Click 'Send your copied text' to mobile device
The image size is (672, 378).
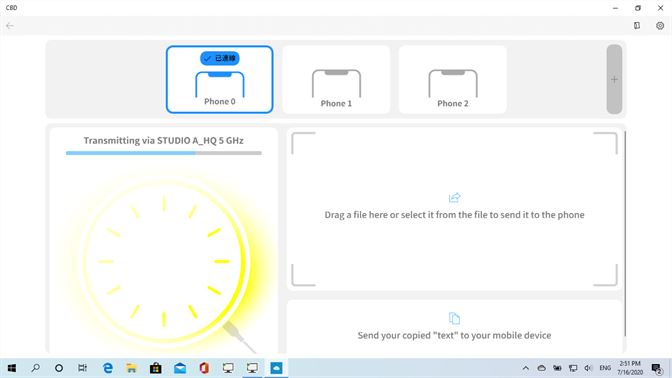coord(454,336)
